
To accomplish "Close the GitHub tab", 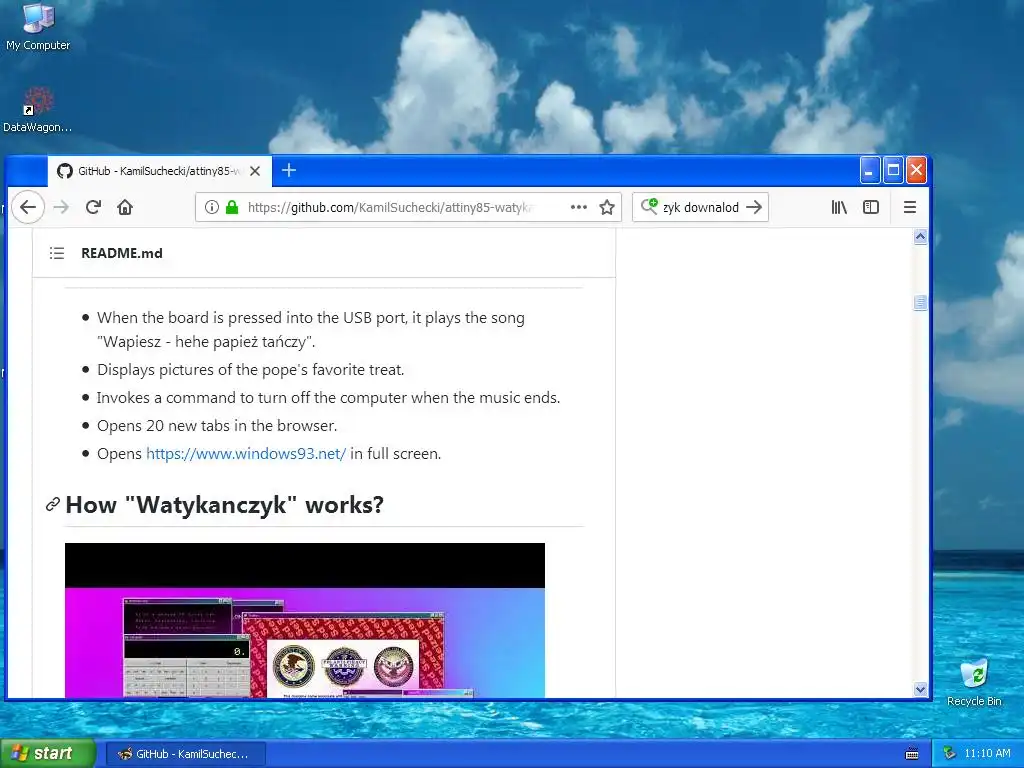I will [x=255, y=171].
